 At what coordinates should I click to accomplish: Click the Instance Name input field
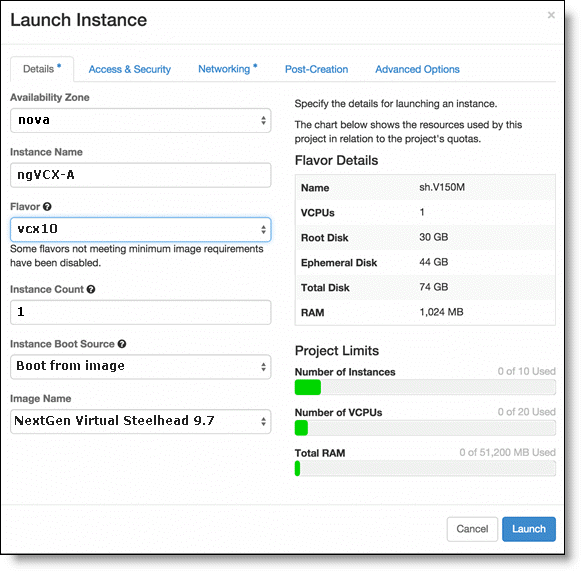(140, 175)
